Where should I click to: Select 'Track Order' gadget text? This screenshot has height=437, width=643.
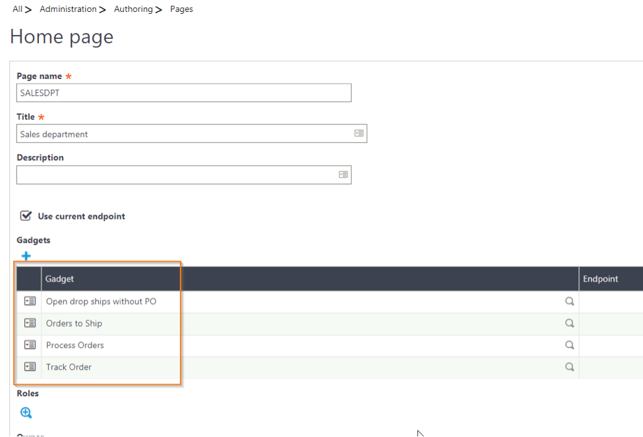point(68,366)
